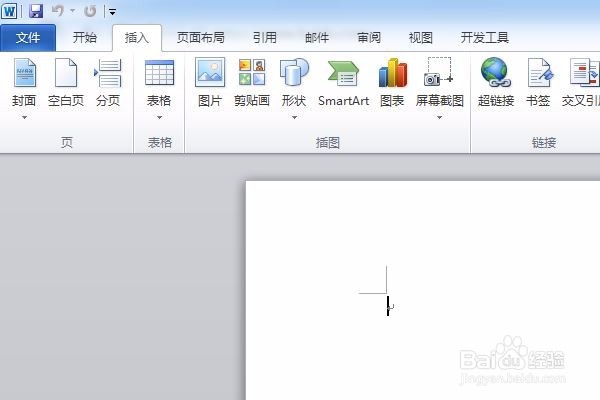Click the Word application icon in title bar
The width and height of the screenshot is (600, 400).
click(x=9, y=10)
